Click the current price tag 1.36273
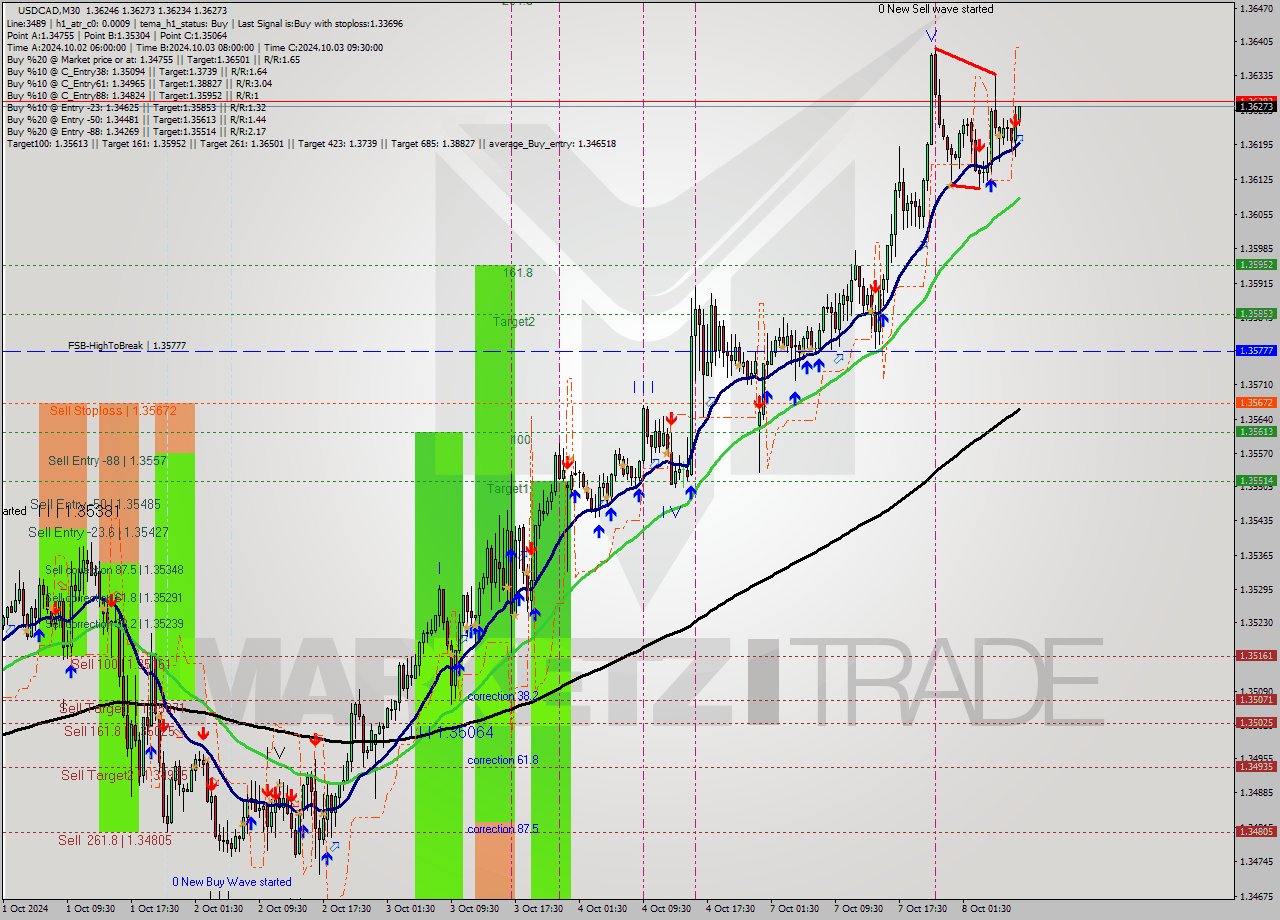The height and width of the screenshot is (920, 1280). (x=1256, y=106)
